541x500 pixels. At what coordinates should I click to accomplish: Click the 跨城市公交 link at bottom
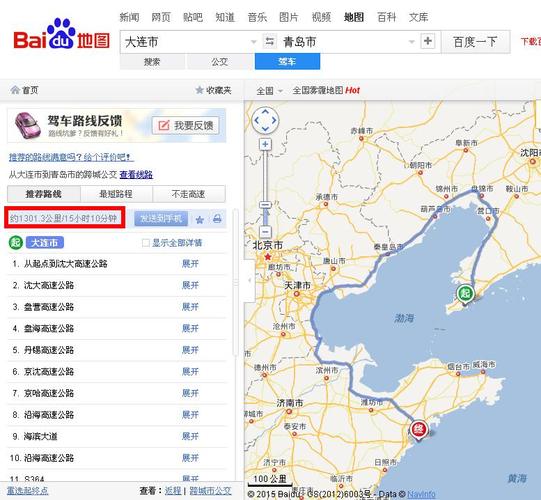(210, 491)
